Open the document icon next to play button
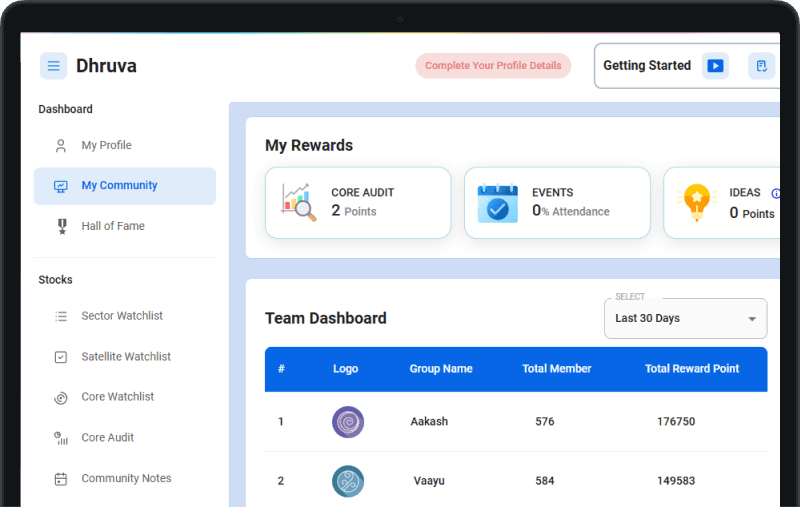 [762, 66]
